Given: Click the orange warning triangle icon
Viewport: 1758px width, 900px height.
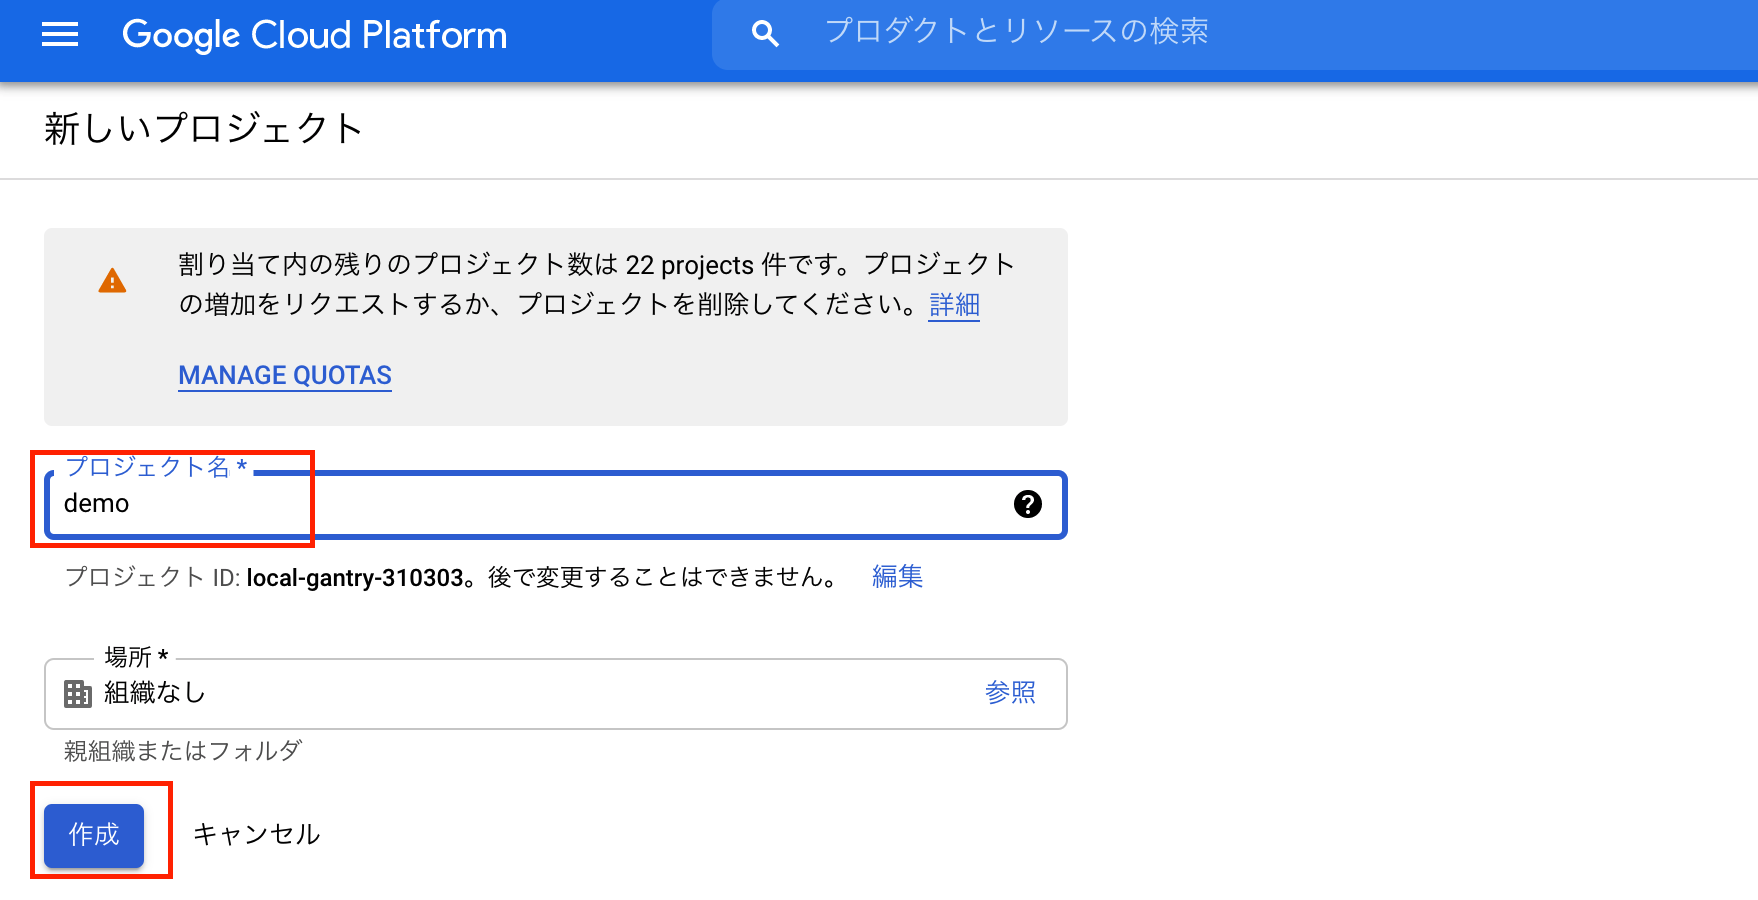Looking at the screenshot, I should pyautogui.click(x=113, y=281).
